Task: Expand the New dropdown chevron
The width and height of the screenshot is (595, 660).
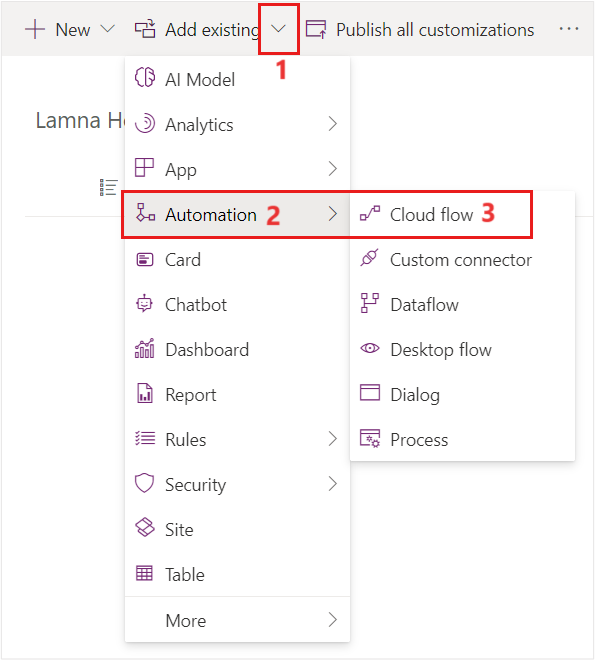Action: [108, 29]
